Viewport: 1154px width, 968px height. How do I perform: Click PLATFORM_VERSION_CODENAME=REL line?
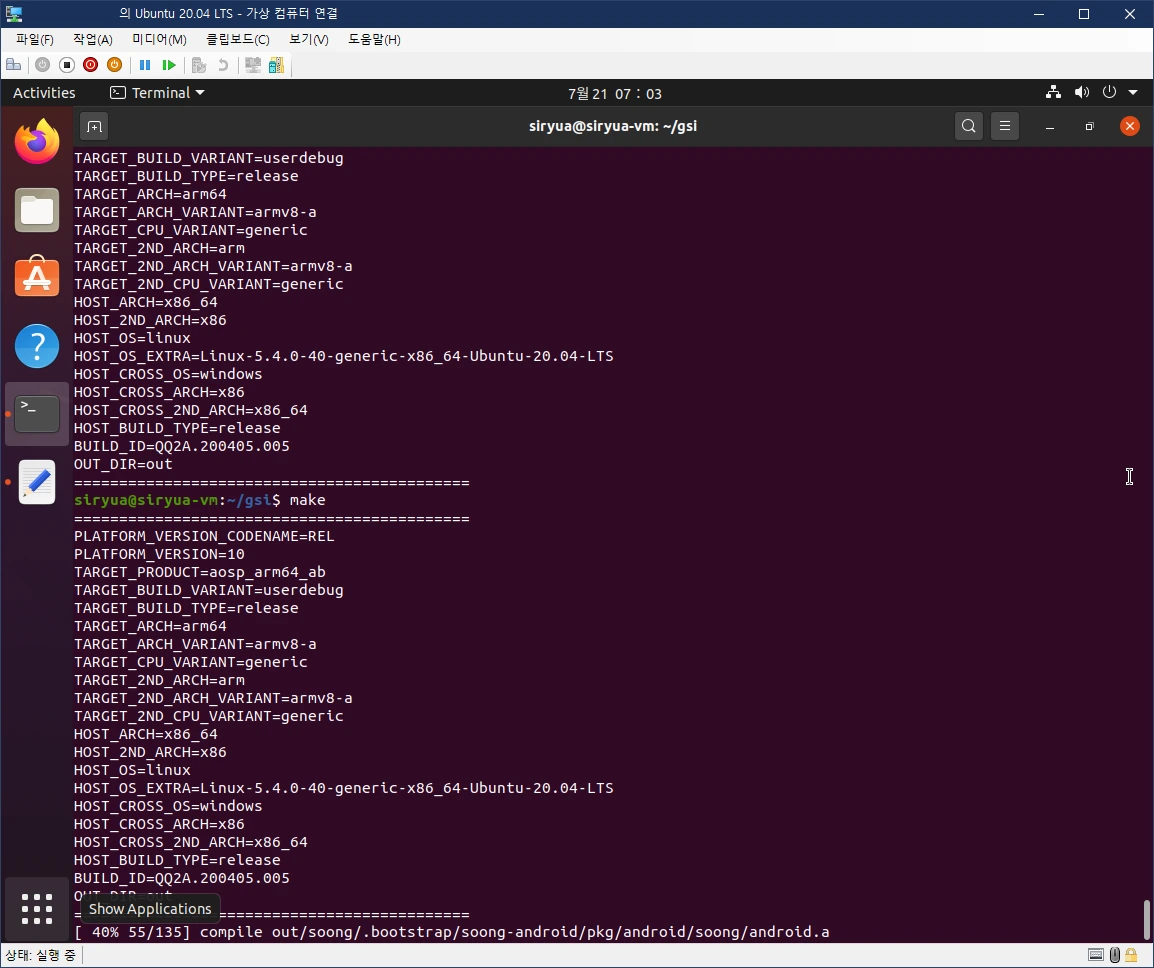[x=205, y=536]
